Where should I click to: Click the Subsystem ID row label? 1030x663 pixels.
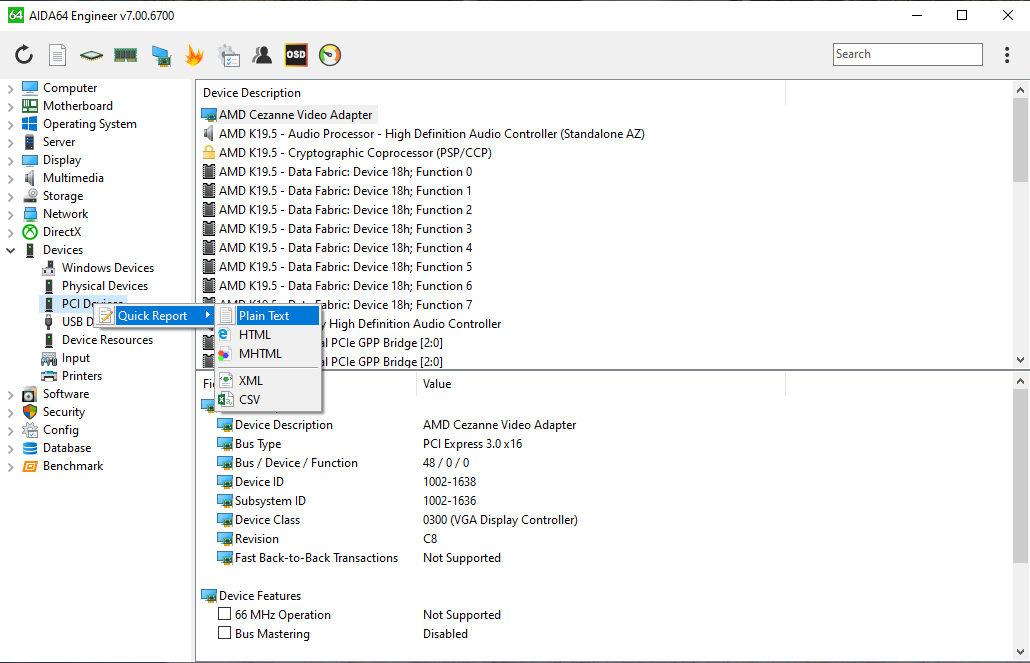270,501
